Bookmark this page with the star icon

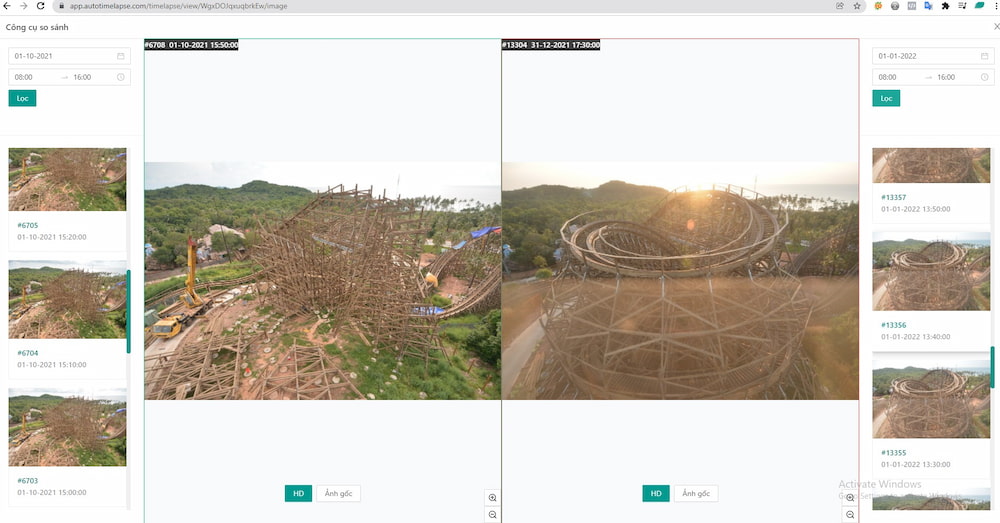857,6
